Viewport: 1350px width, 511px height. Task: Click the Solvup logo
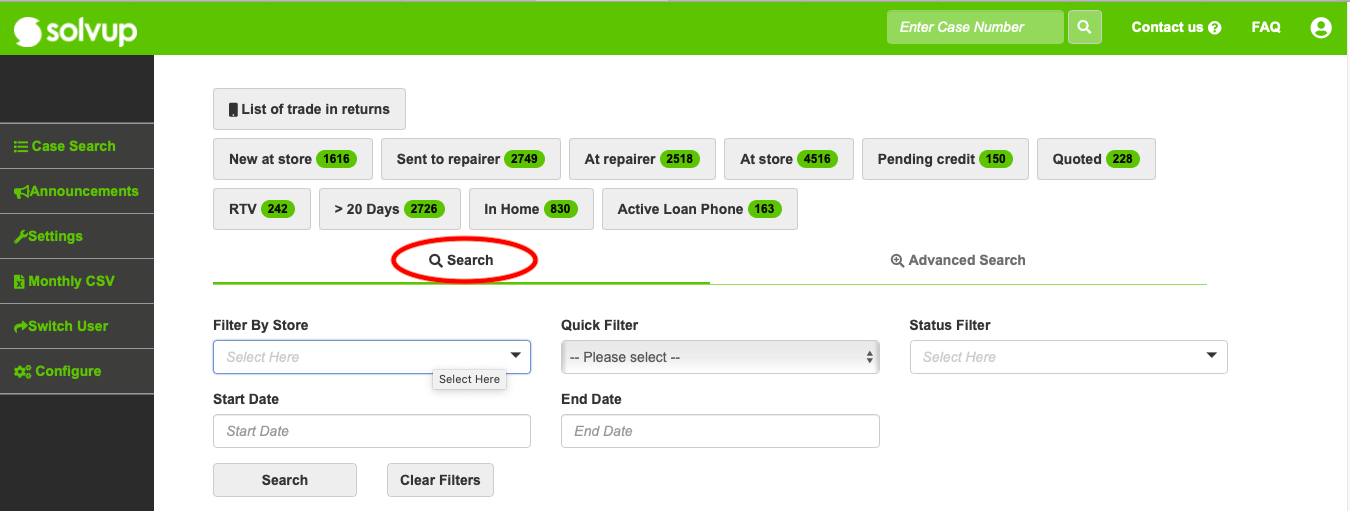[x=75, y=31]
